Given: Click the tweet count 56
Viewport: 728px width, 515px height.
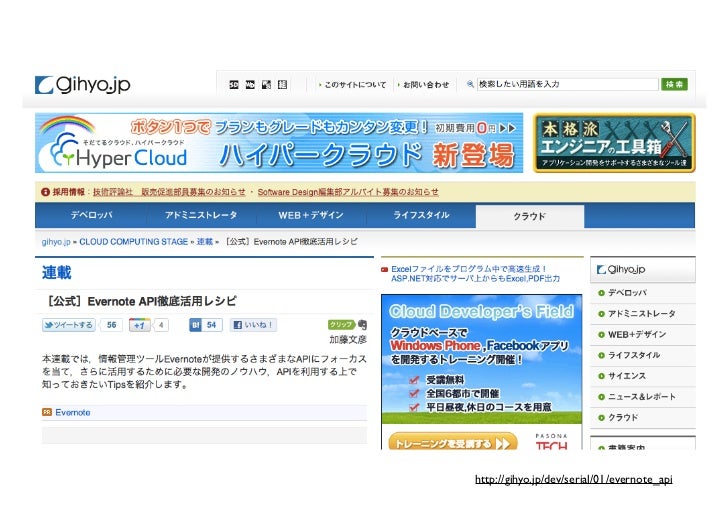Looking at the screenshot, I should pyautogui.click(x=111, y=325).
